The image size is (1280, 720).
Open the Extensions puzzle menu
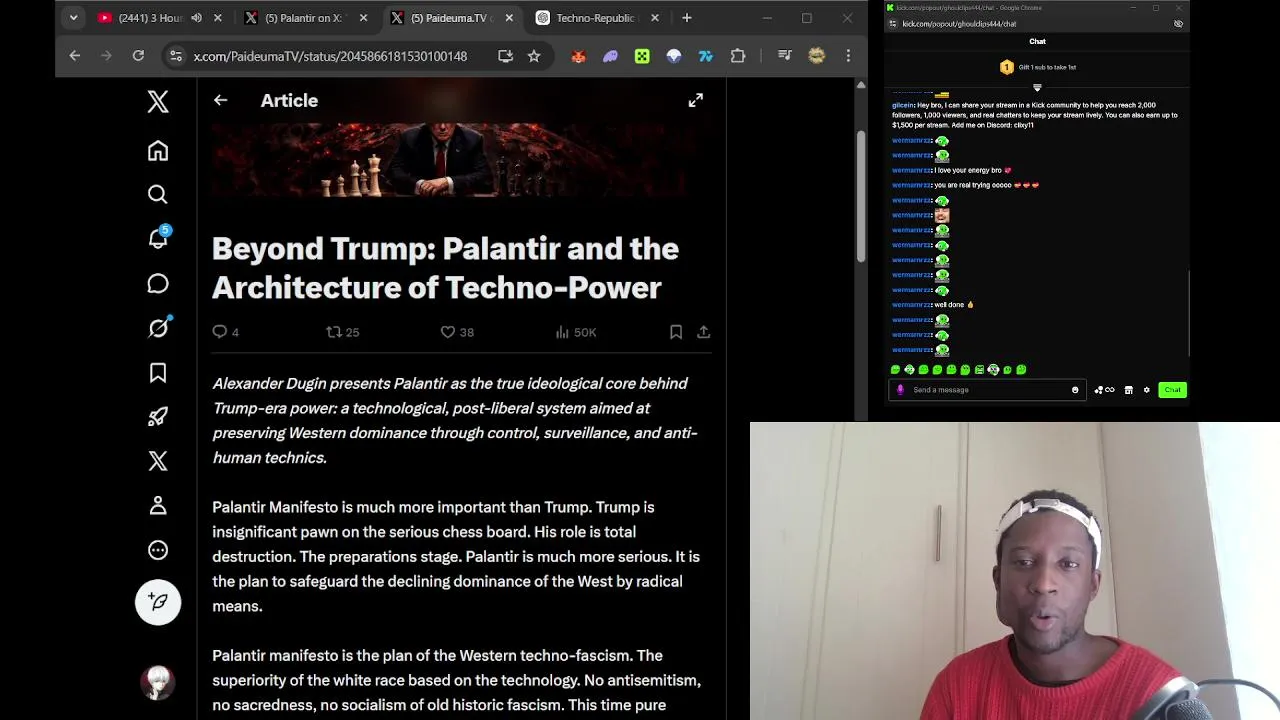[738, 56]
